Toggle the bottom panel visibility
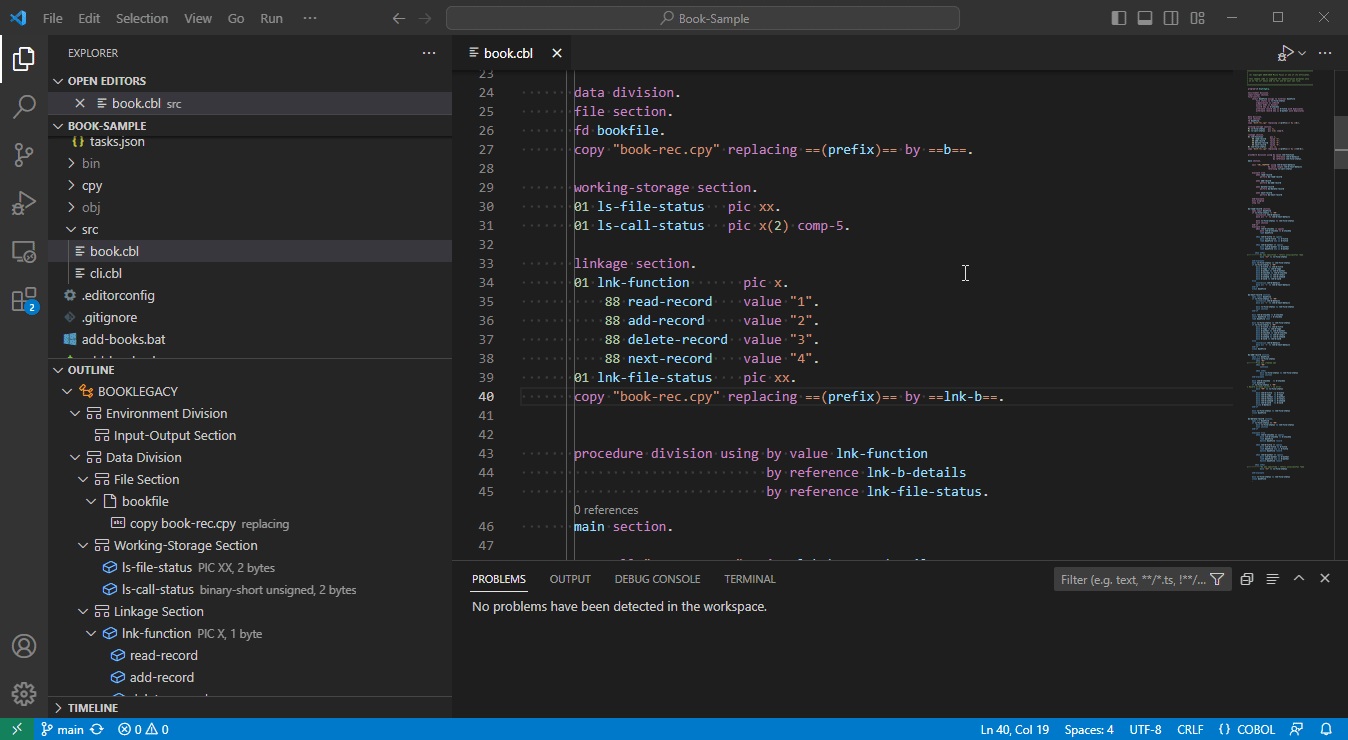This screenshot has height=740, width=1348. coord(1144,17)
